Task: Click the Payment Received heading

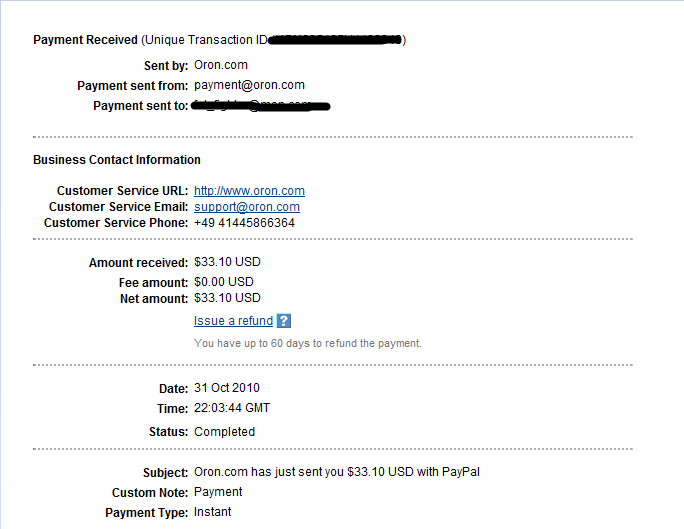Action: (85, 40)
